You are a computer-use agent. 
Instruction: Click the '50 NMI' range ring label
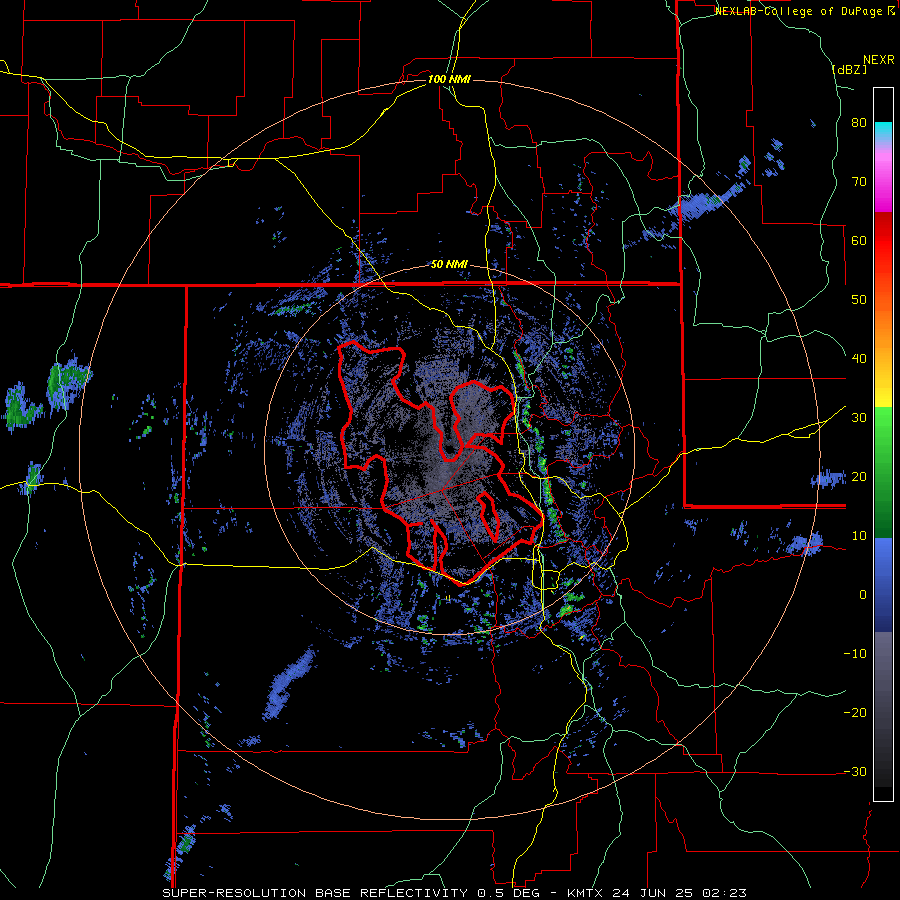tap(449, 265)
